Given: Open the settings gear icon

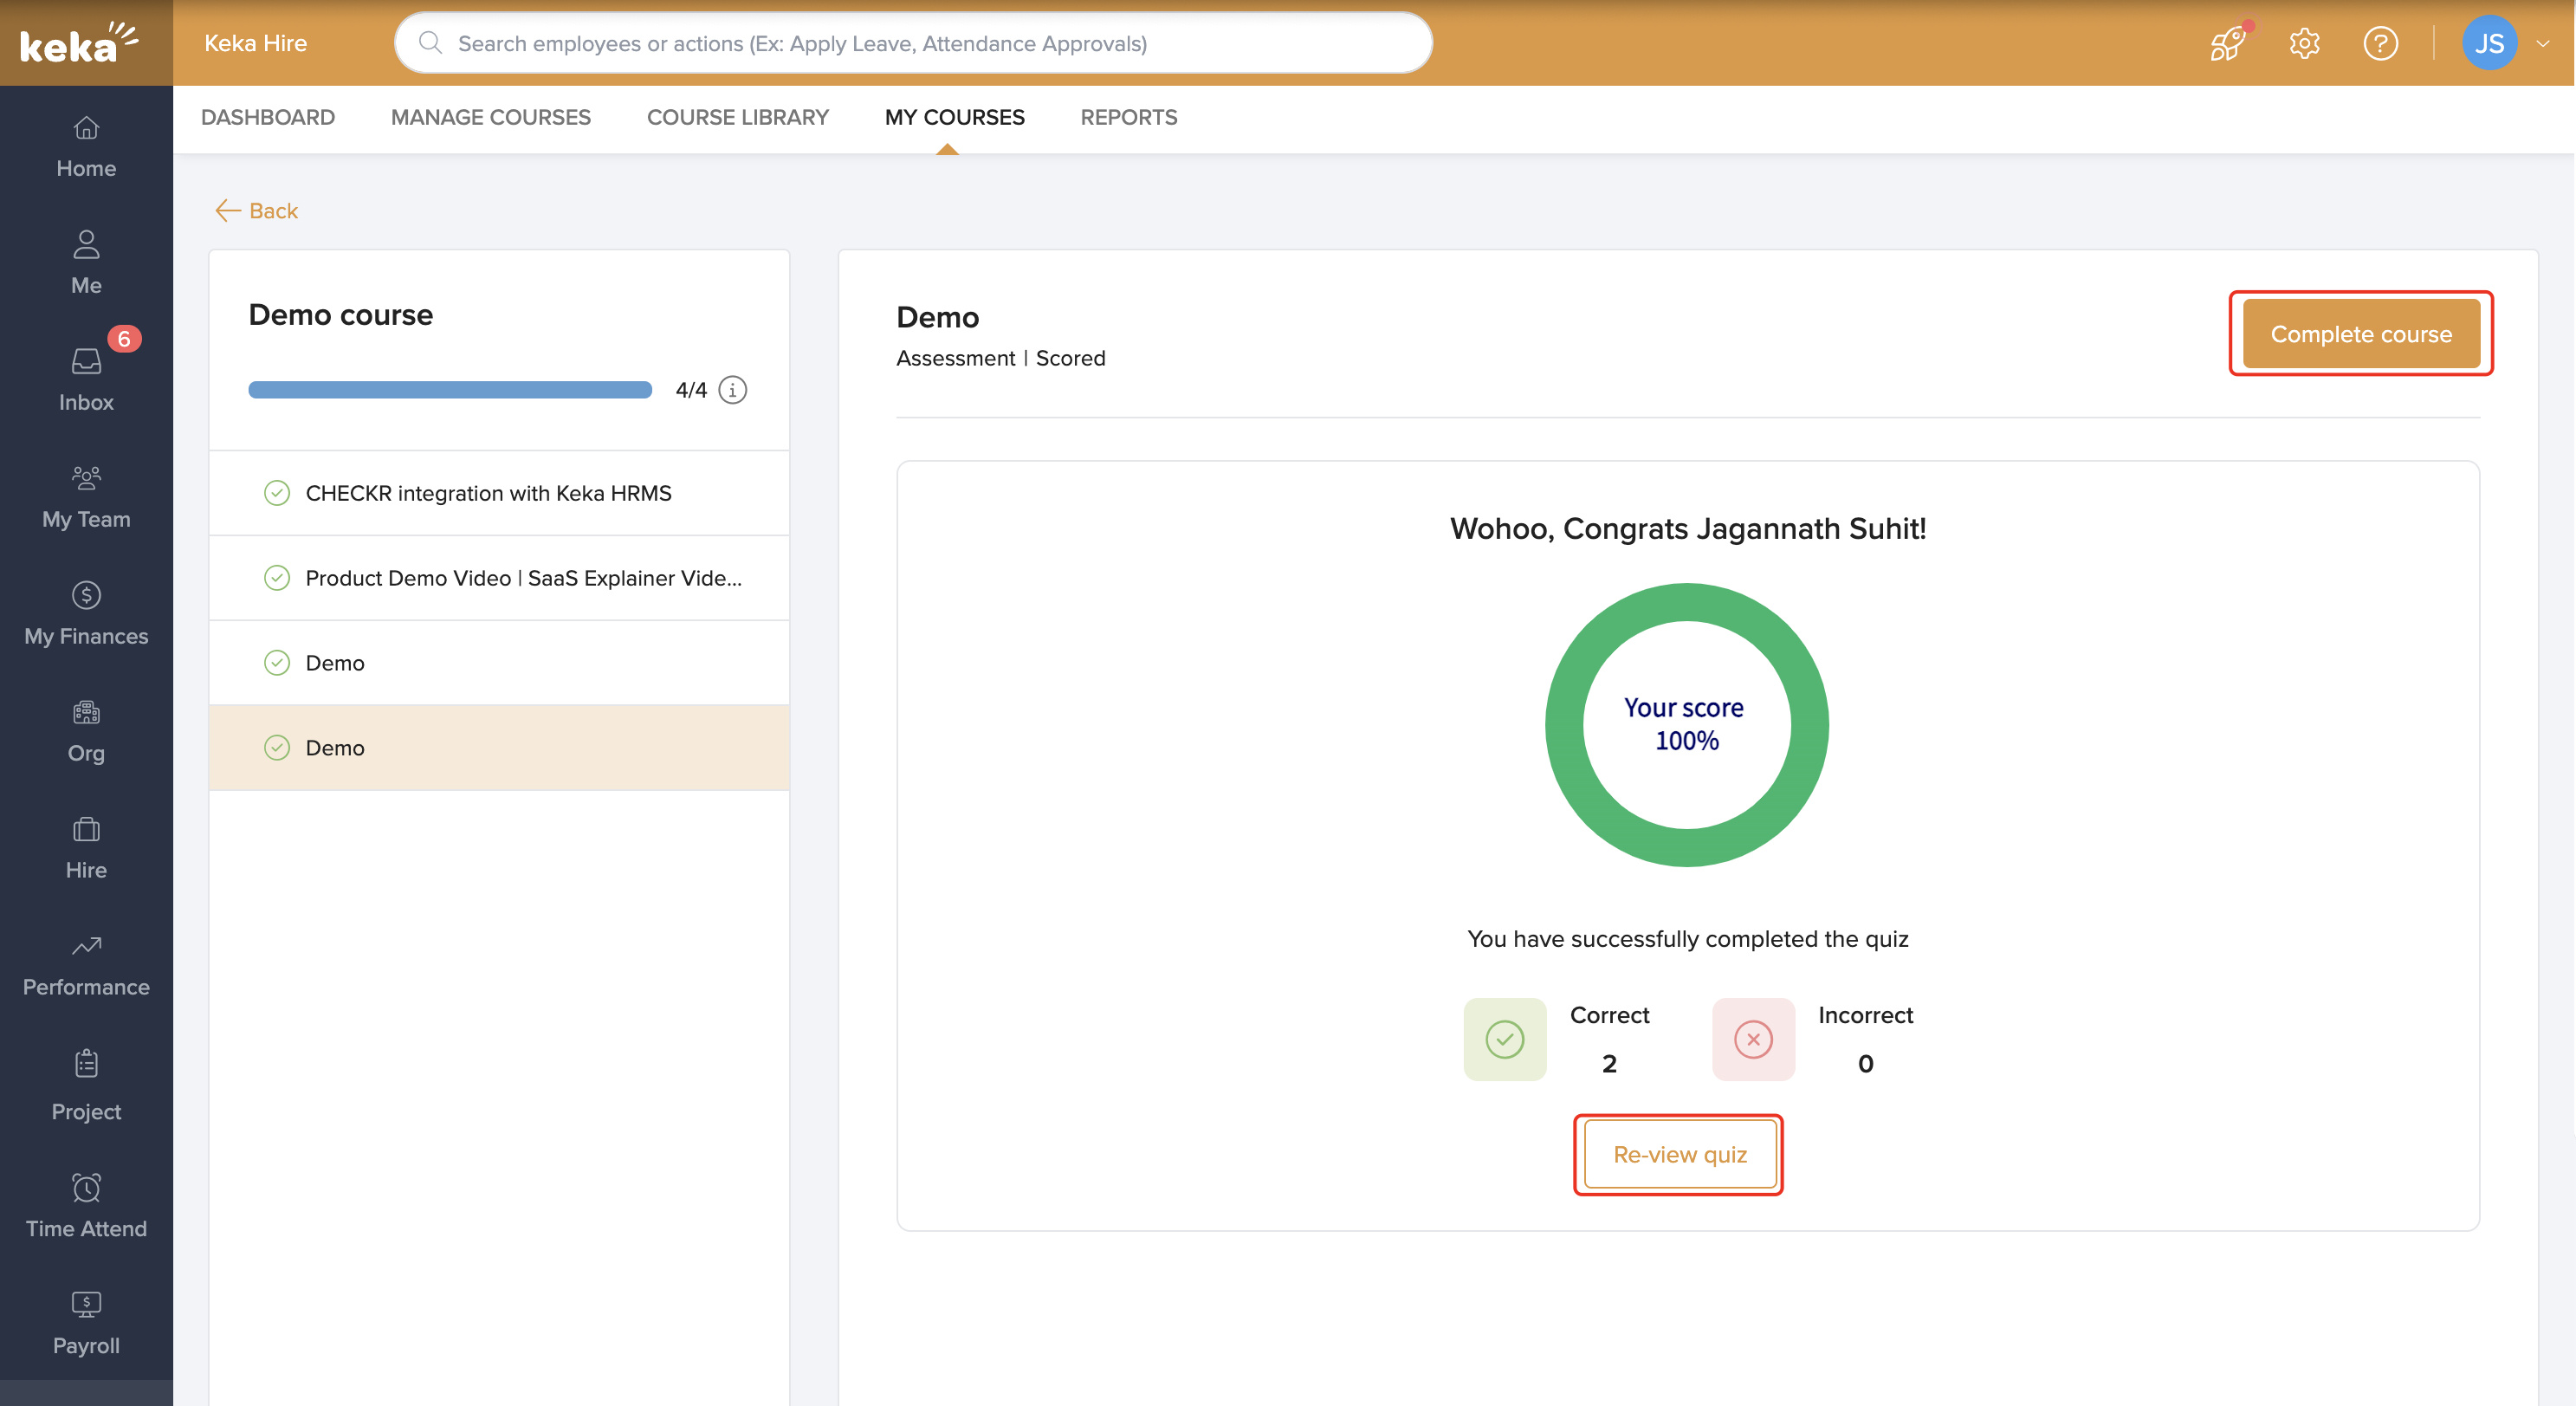Looking at the screenshot, I should (x=2304, y=43).
